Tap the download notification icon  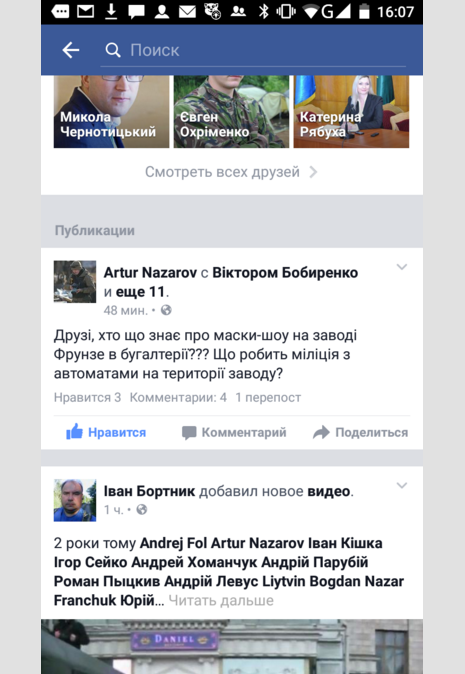(x=111, y=12)
